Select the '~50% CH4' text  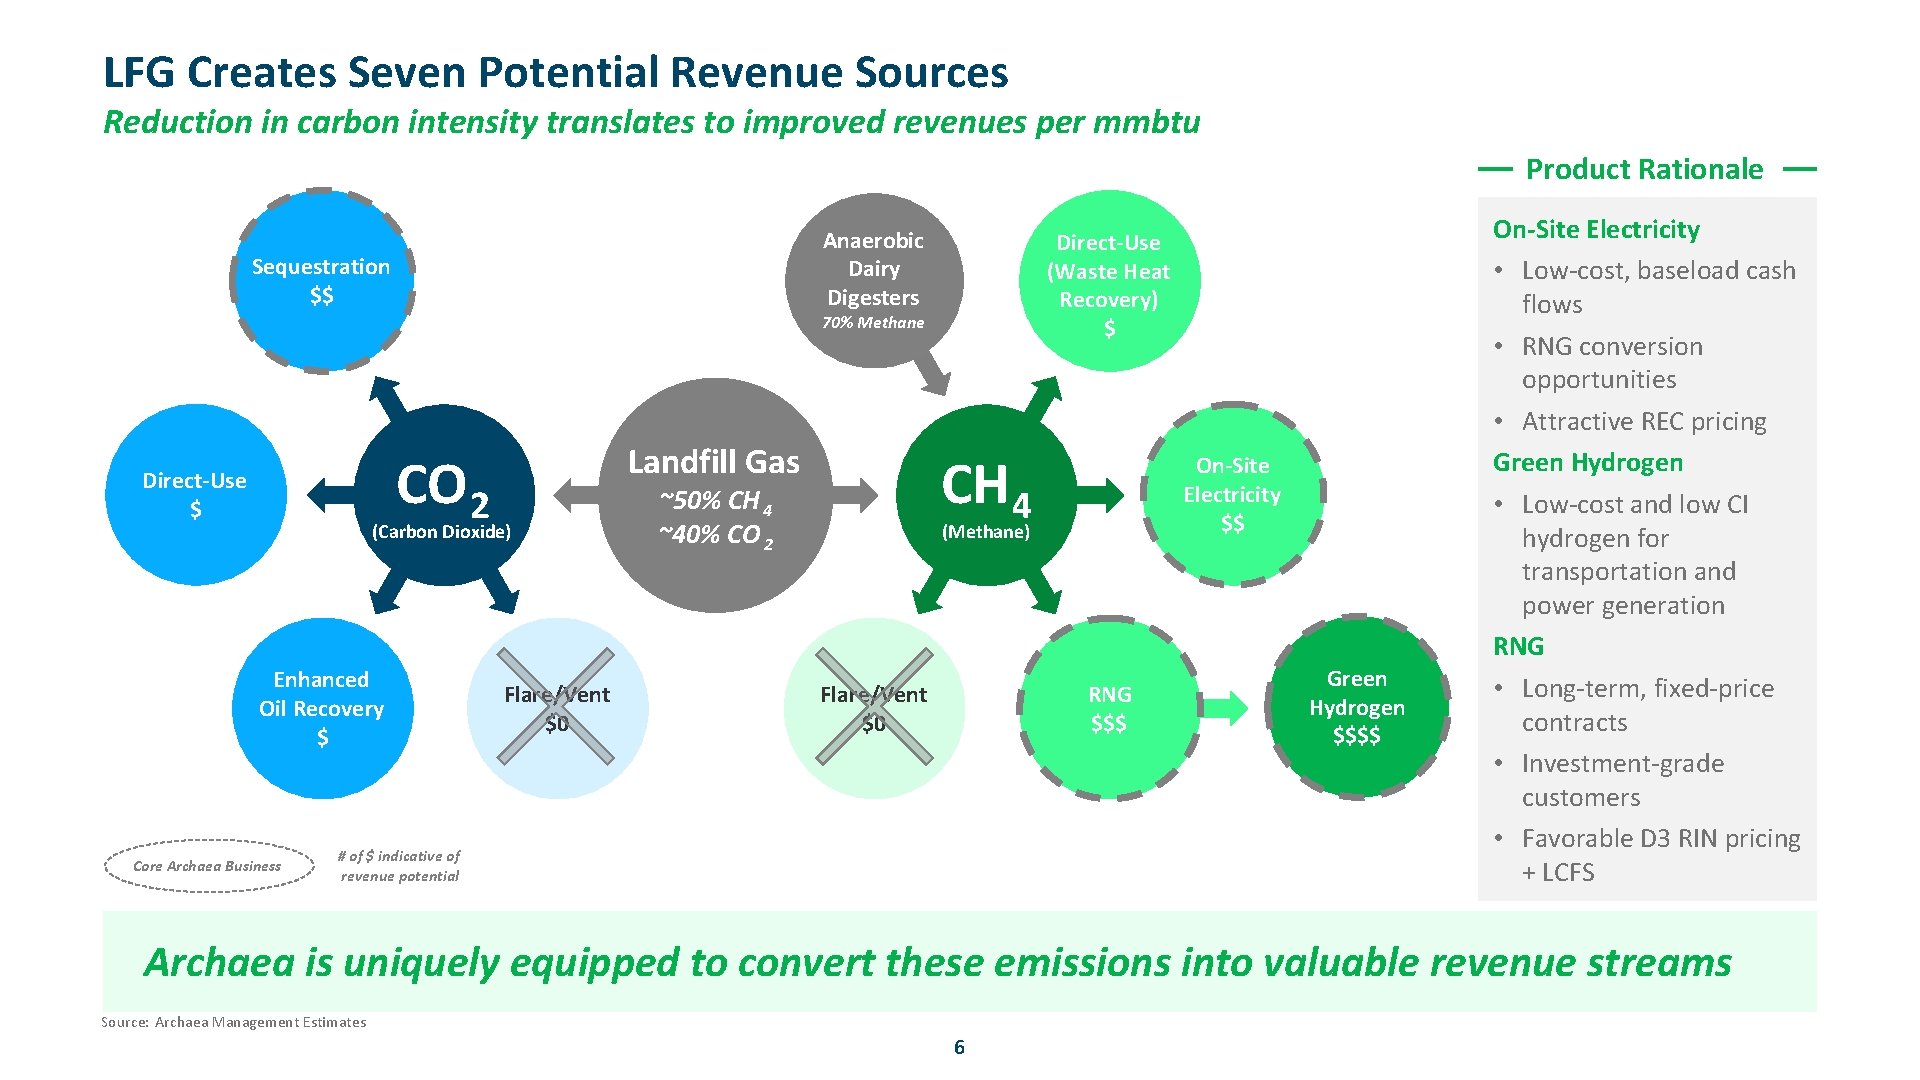715,501
